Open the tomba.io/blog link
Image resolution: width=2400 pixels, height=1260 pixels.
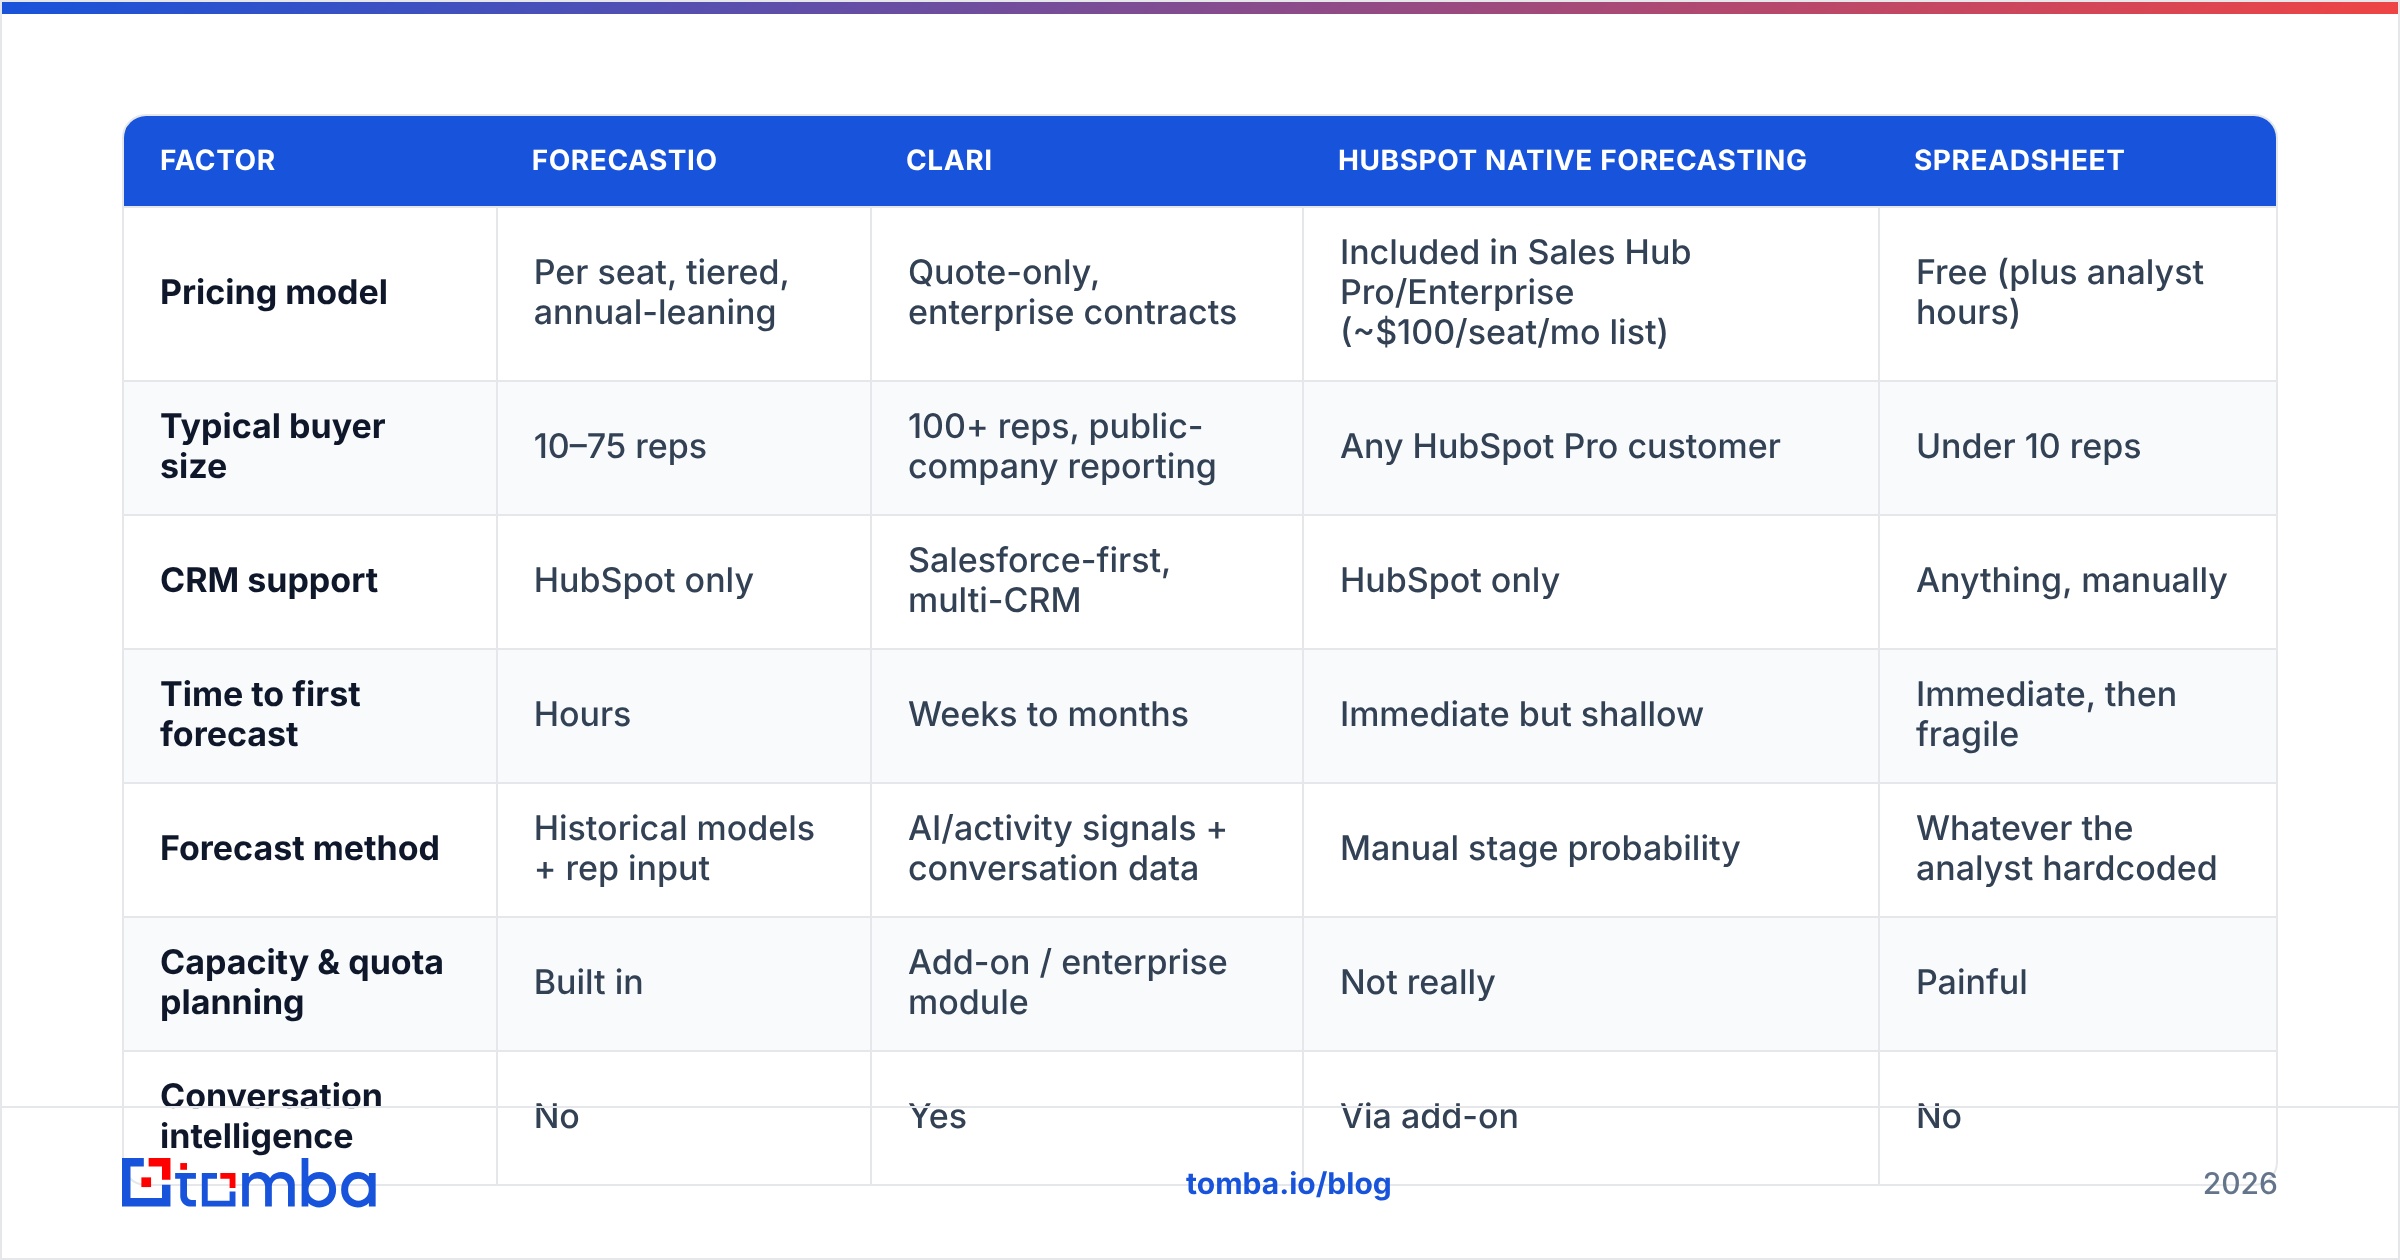point(1288,1184)
